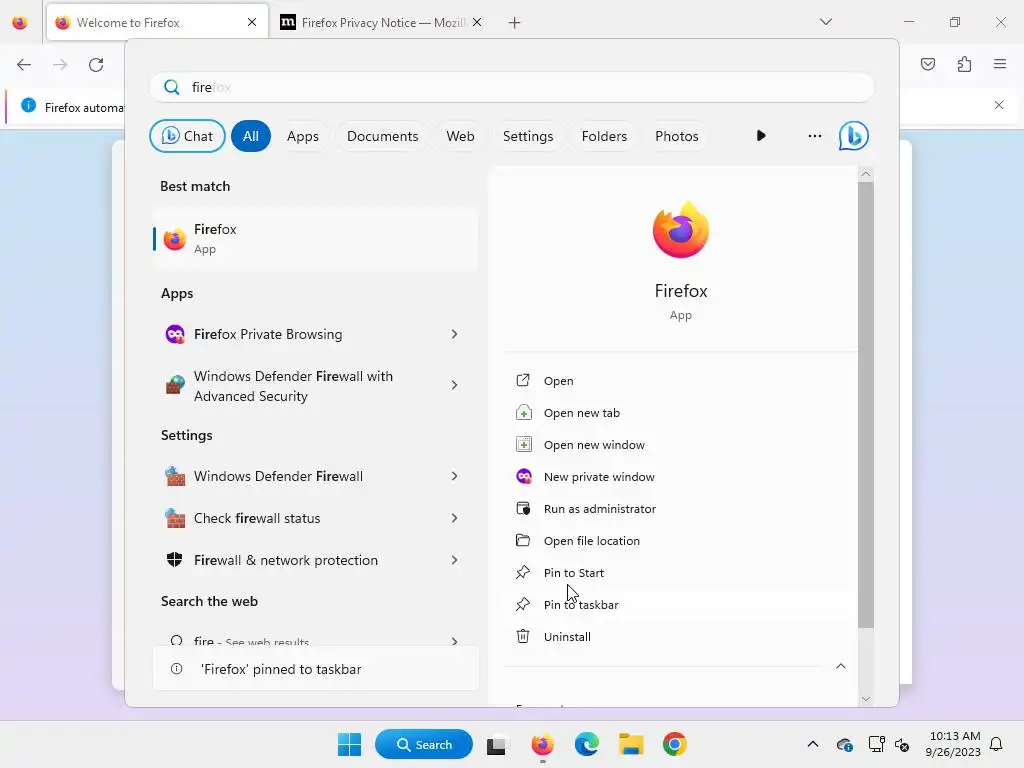Click the muted volume tray icon
The width and height of the screenshot is (1024, 768).
click(902, 744)
